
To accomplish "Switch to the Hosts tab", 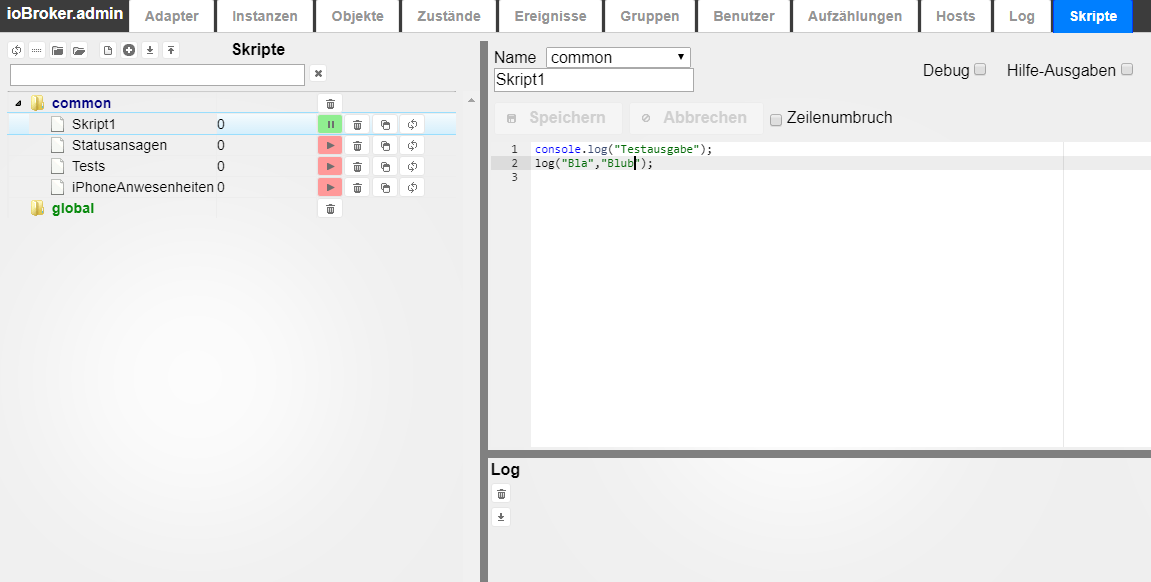I will coord(956,16).
